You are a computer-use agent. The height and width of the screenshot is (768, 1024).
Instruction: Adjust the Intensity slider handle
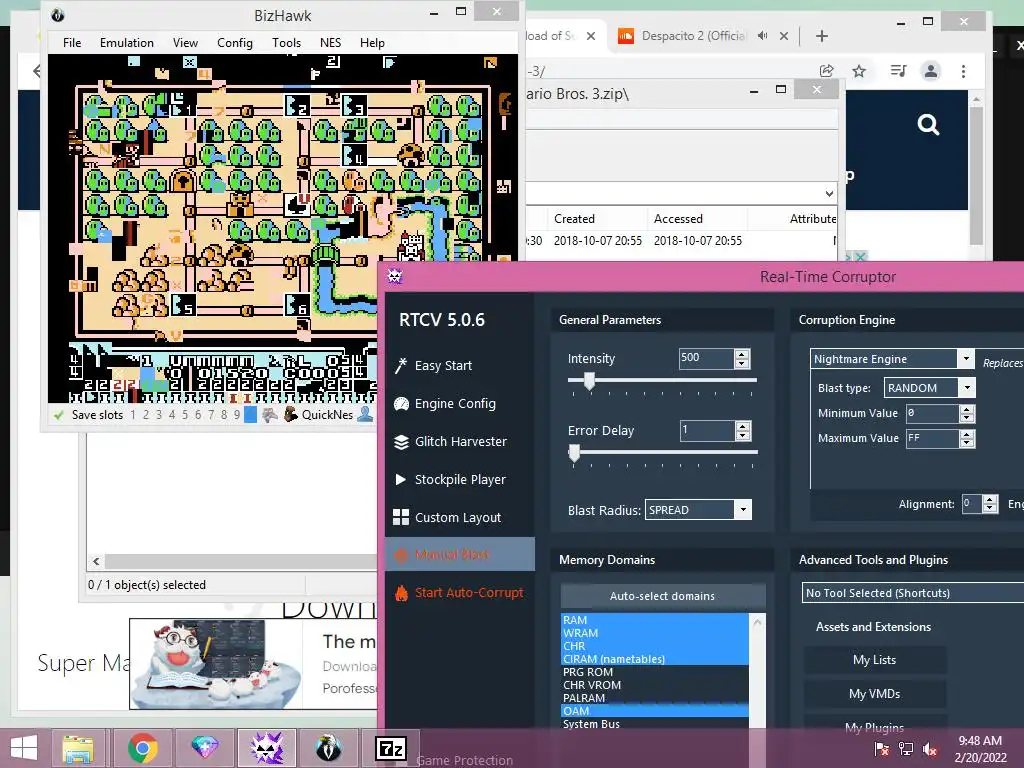click(589, 380)
